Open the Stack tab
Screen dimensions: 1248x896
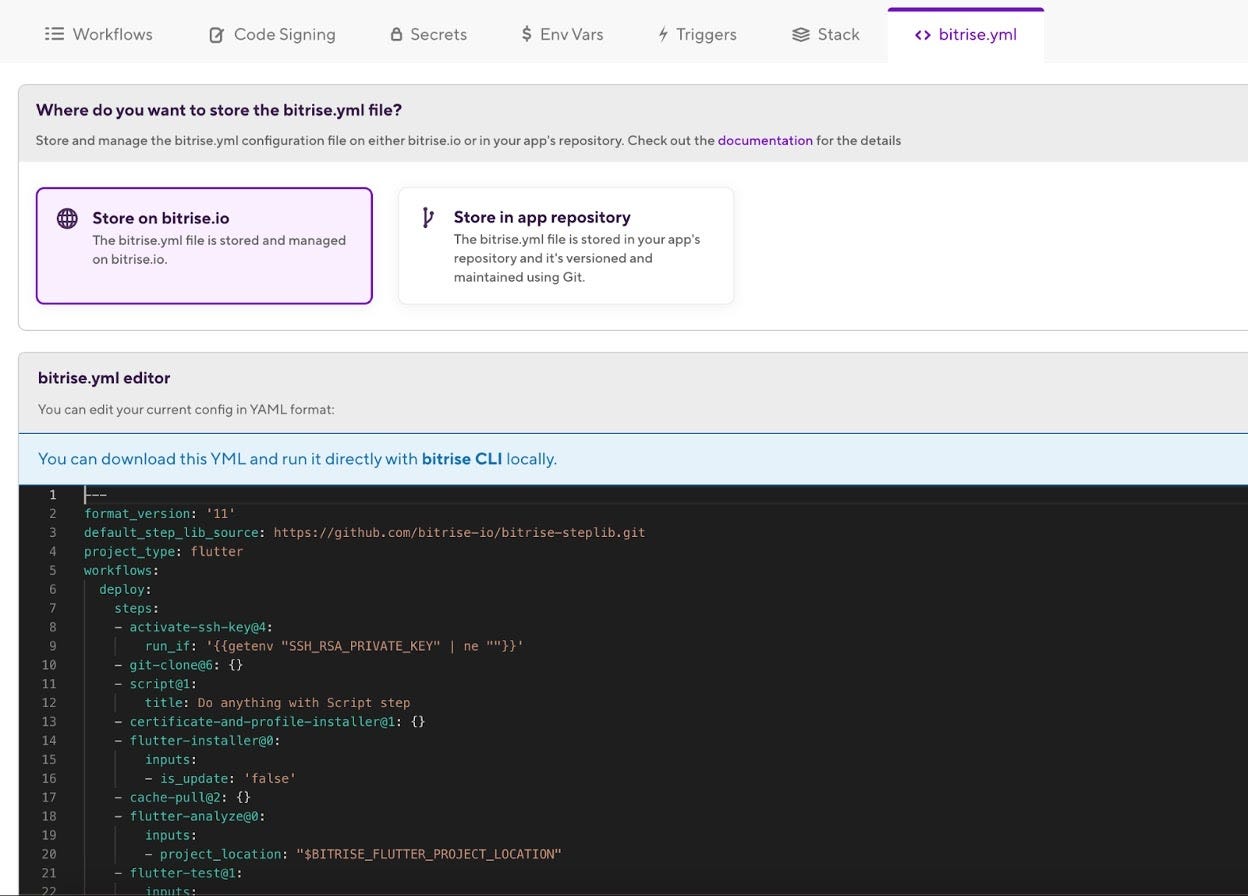pos(826,34)
